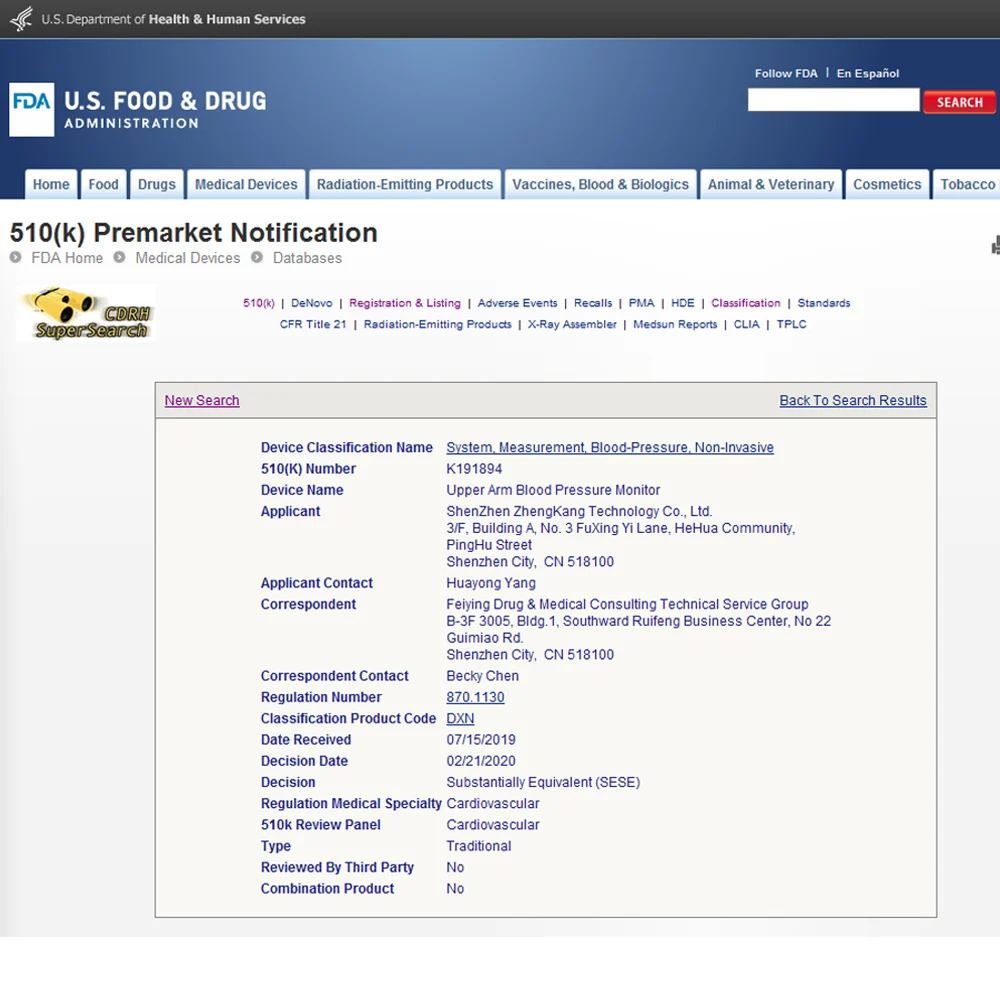Screen dimensions: 1000x1000
Task: Open the Medical Devices tab
Action: tap(246, 184)
